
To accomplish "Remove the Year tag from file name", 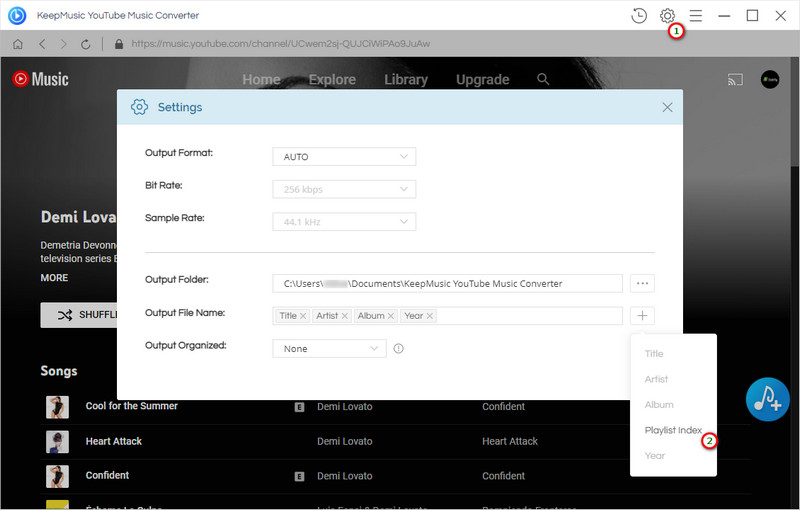I will [430, 316].
